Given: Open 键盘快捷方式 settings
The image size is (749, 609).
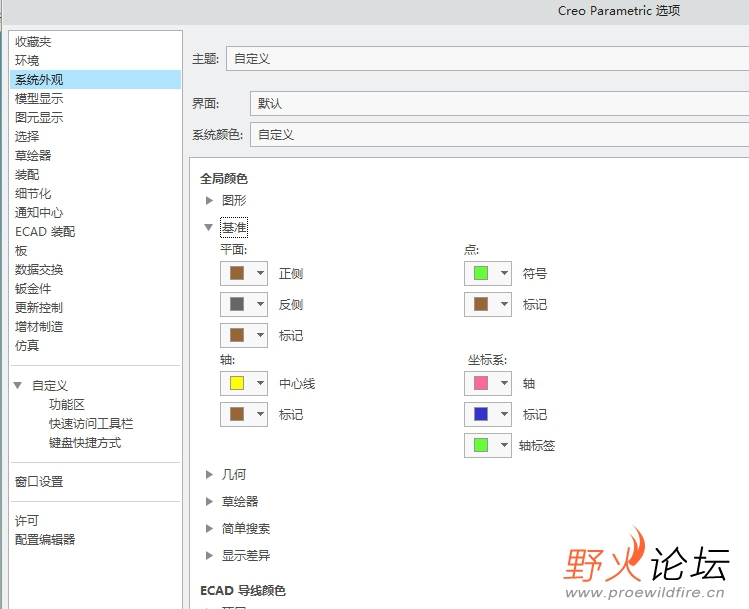Looking at the screenshot, I should click(85, 443).
